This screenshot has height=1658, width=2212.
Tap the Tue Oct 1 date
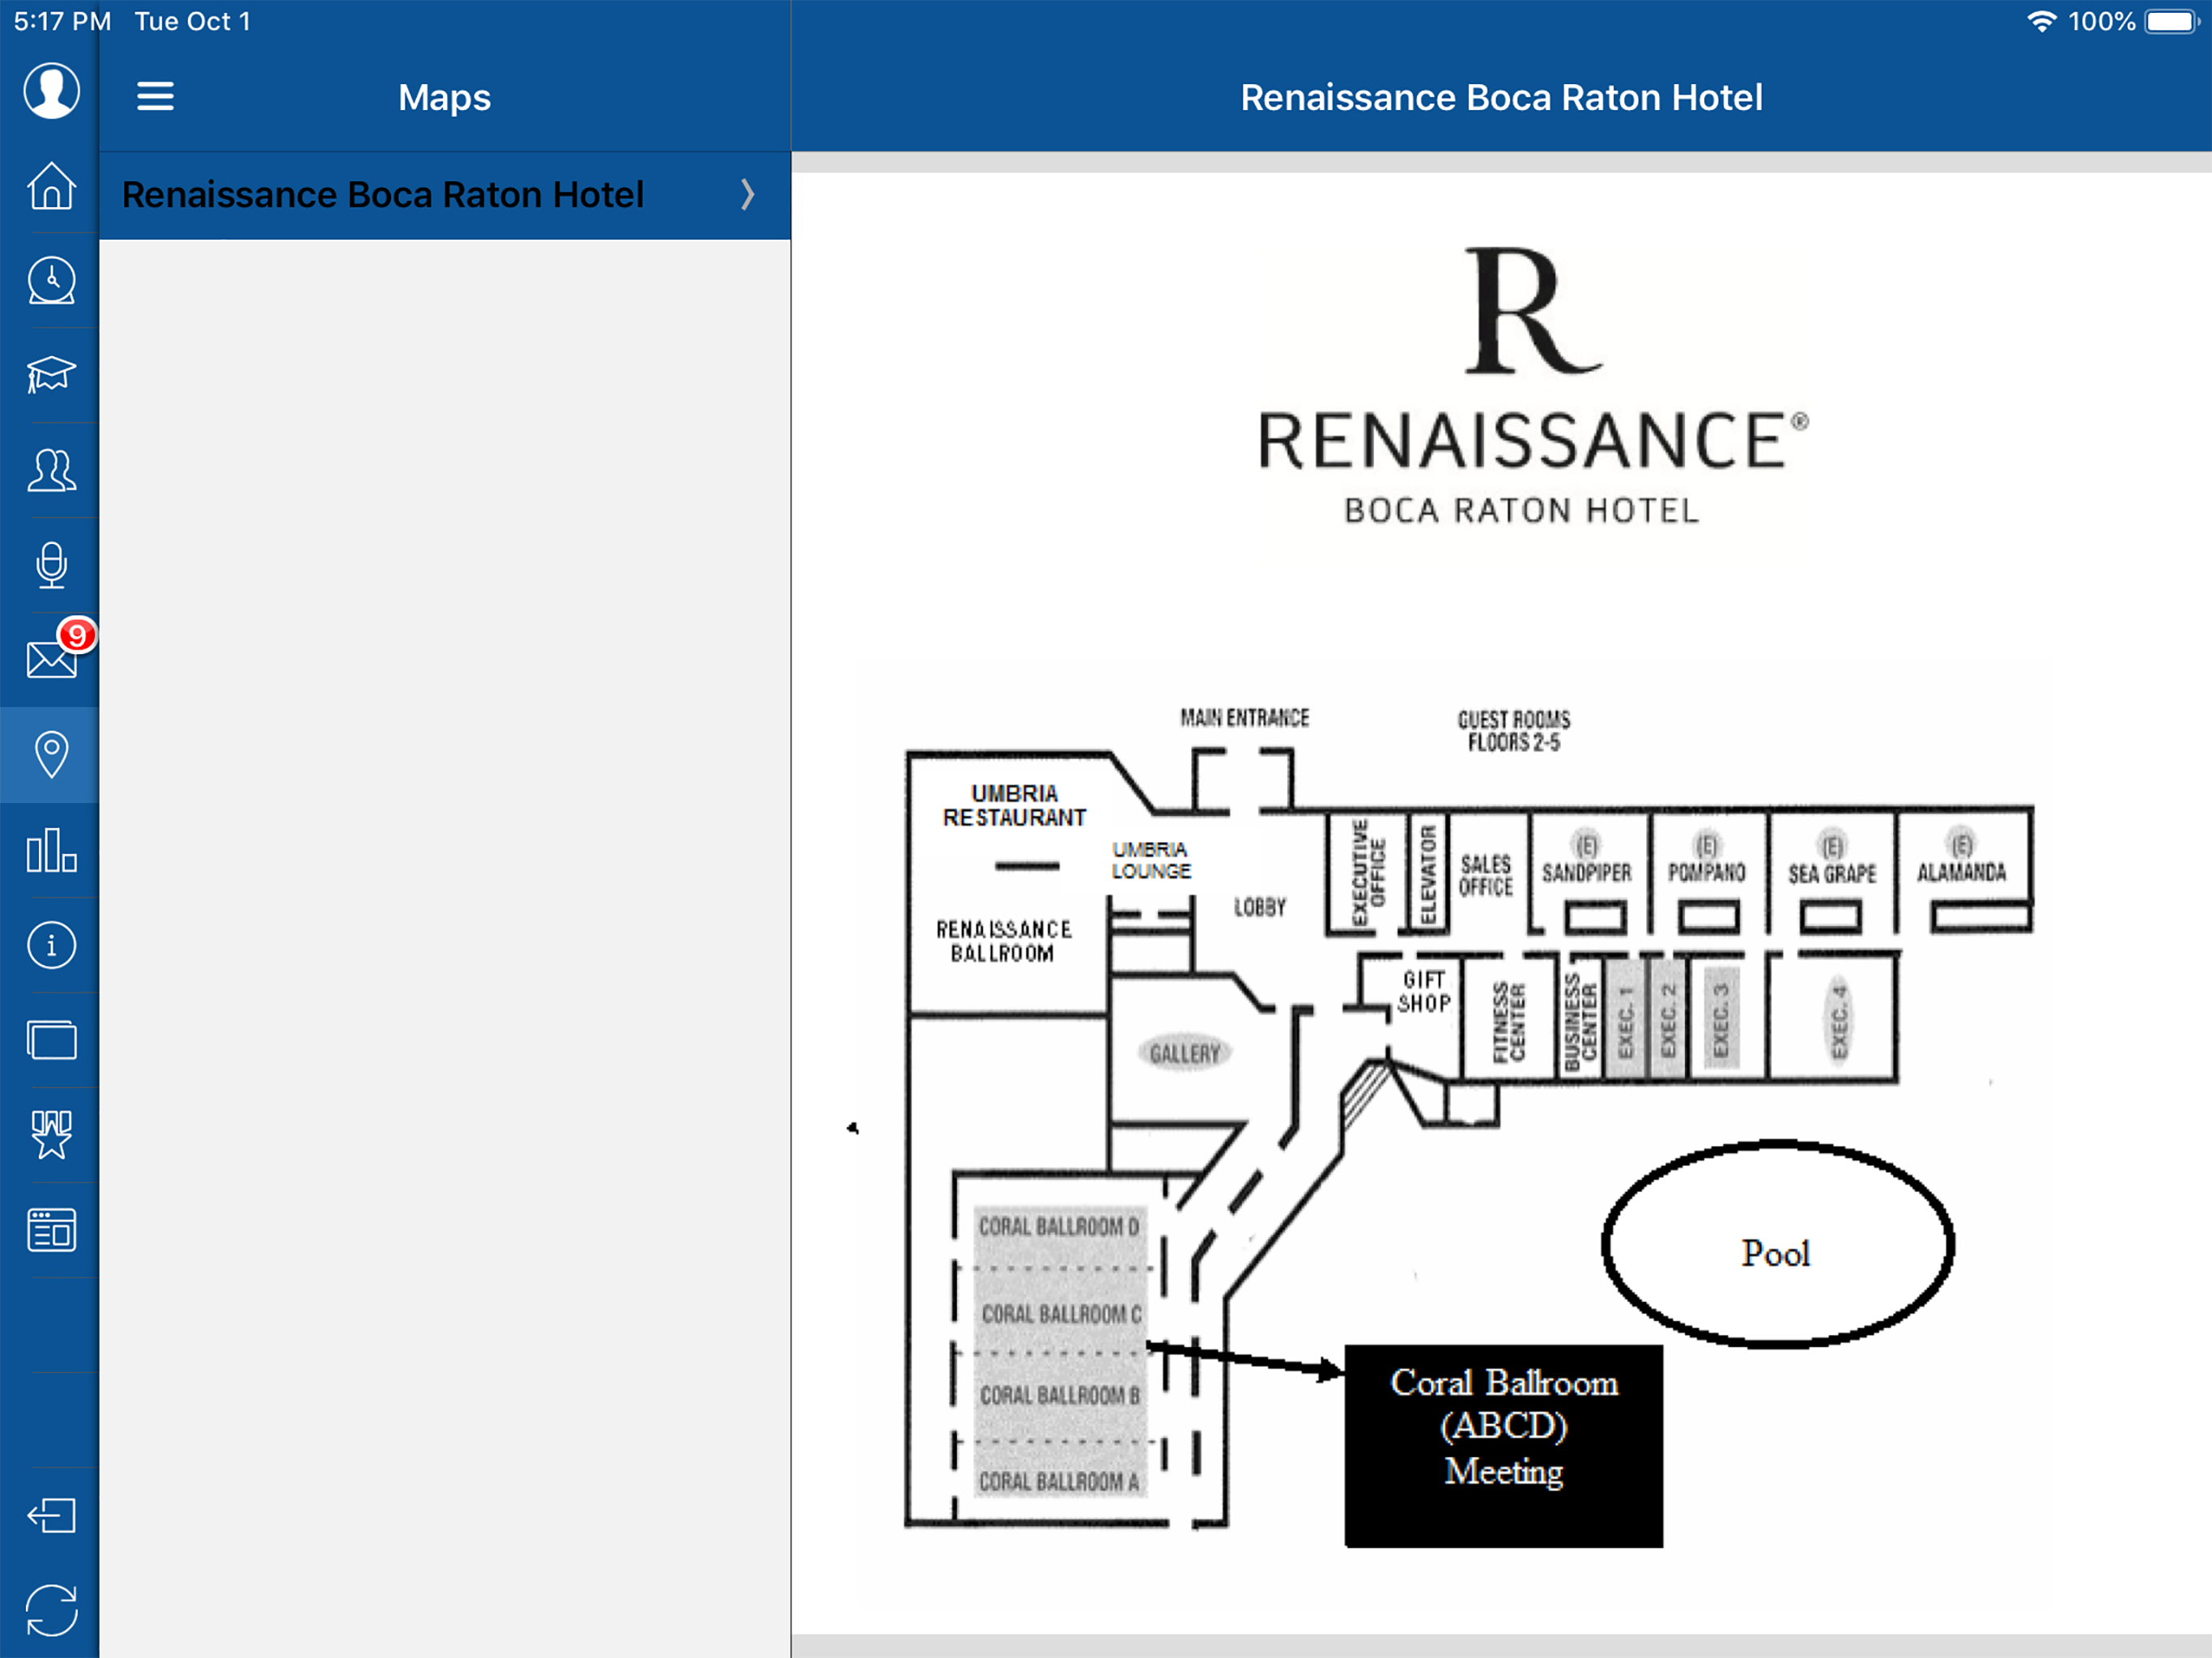click(x=192, y=21)
